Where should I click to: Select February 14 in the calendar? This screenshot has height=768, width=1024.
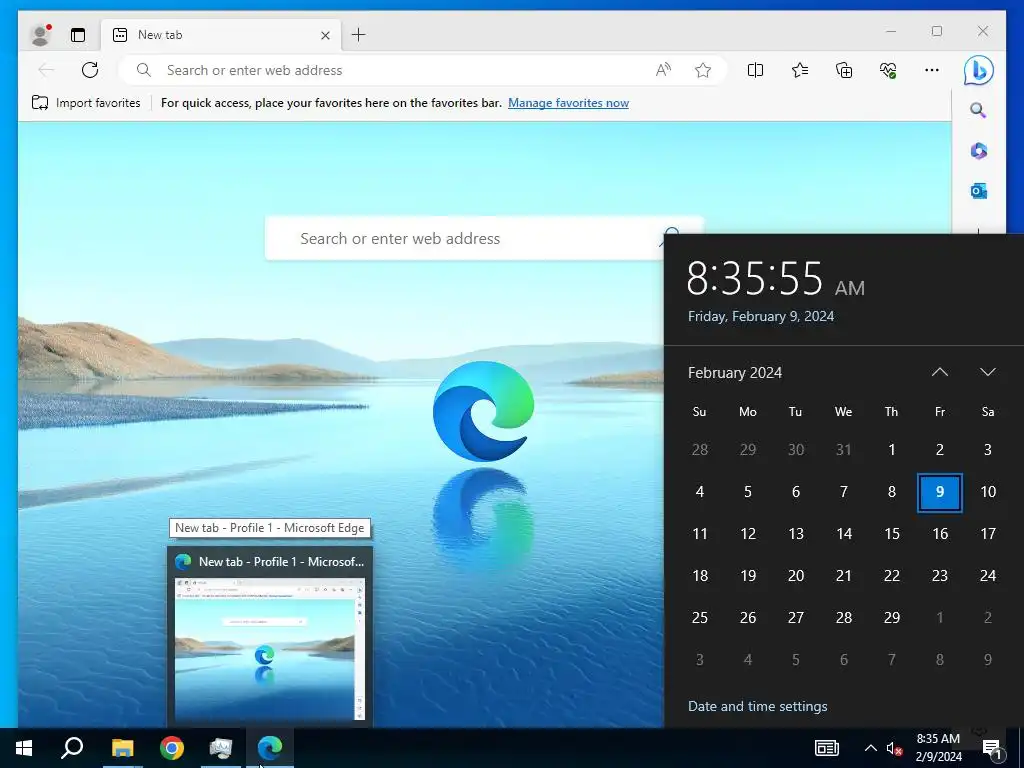[x=844, y=534]
